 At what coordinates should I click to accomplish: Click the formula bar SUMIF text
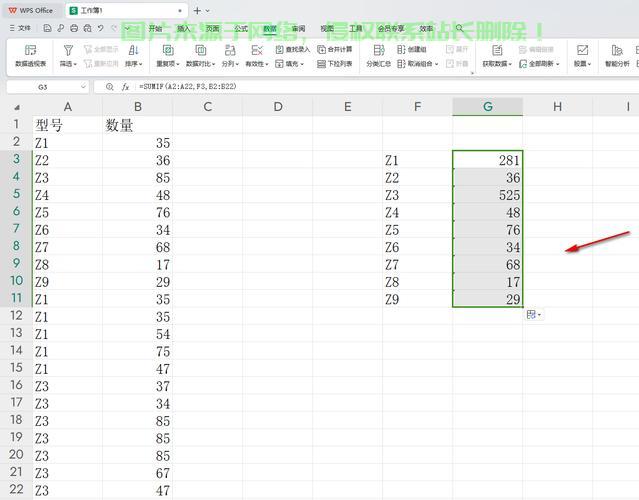187,86
